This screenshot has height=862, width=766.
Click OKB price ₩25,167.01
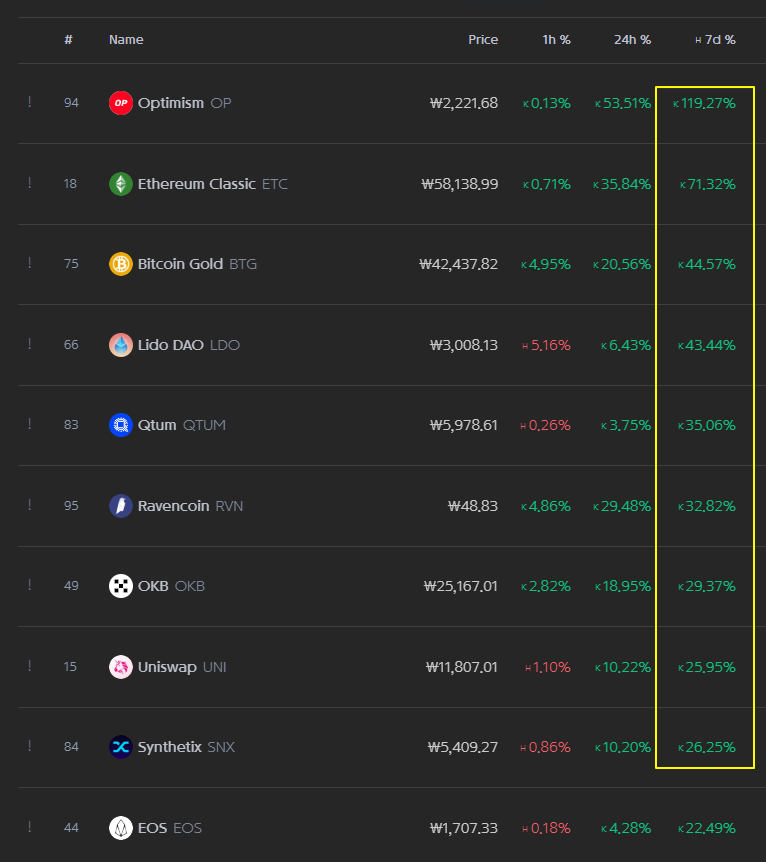(461, 586)
